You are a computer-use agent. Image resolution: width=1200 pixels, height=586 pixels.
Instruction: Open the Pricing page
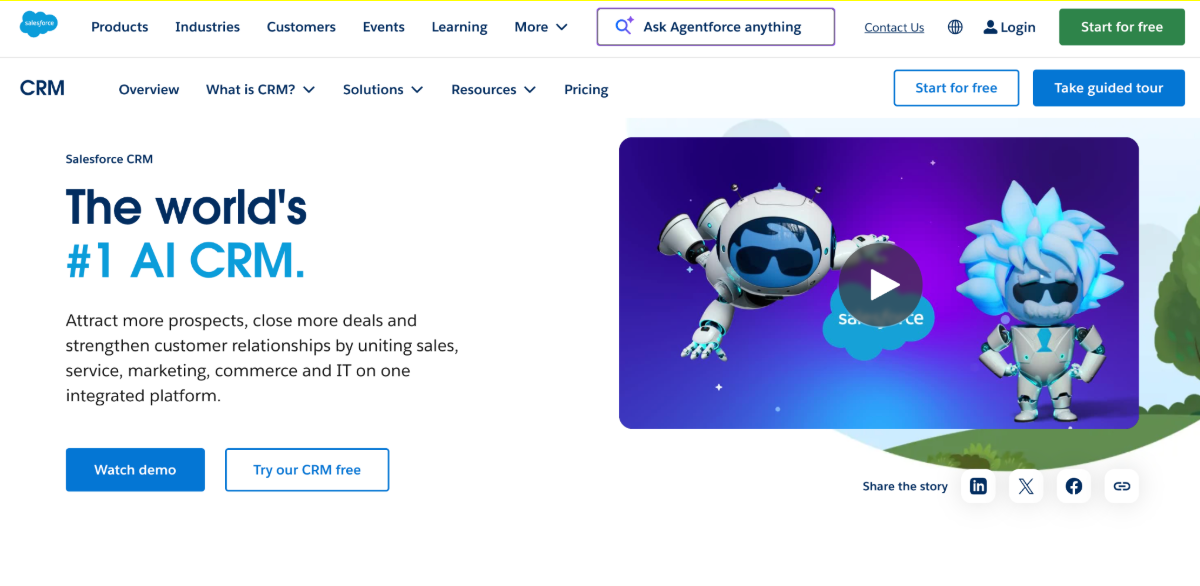pyautogui.click(x=586, y=89)
